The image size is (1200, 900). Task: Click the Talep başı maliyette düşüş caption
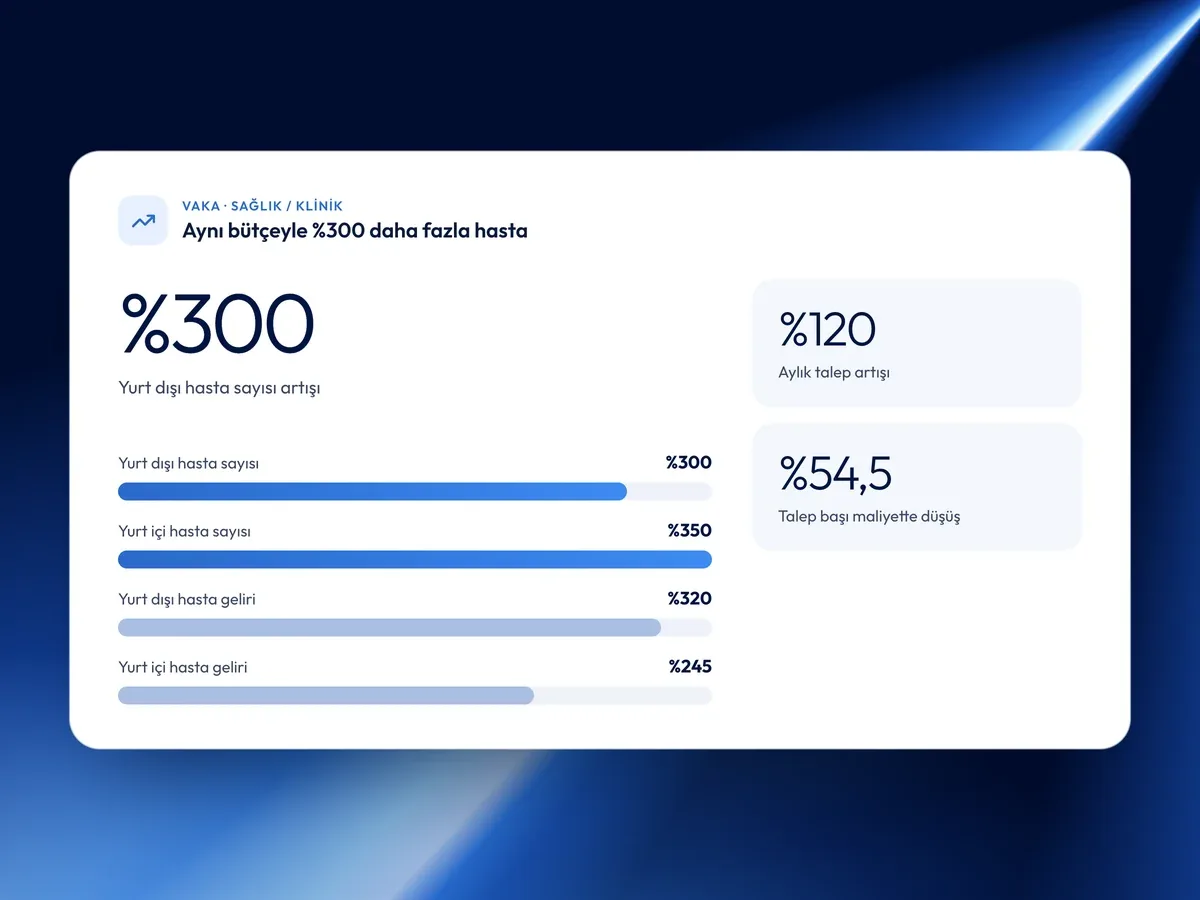[869, 516]
